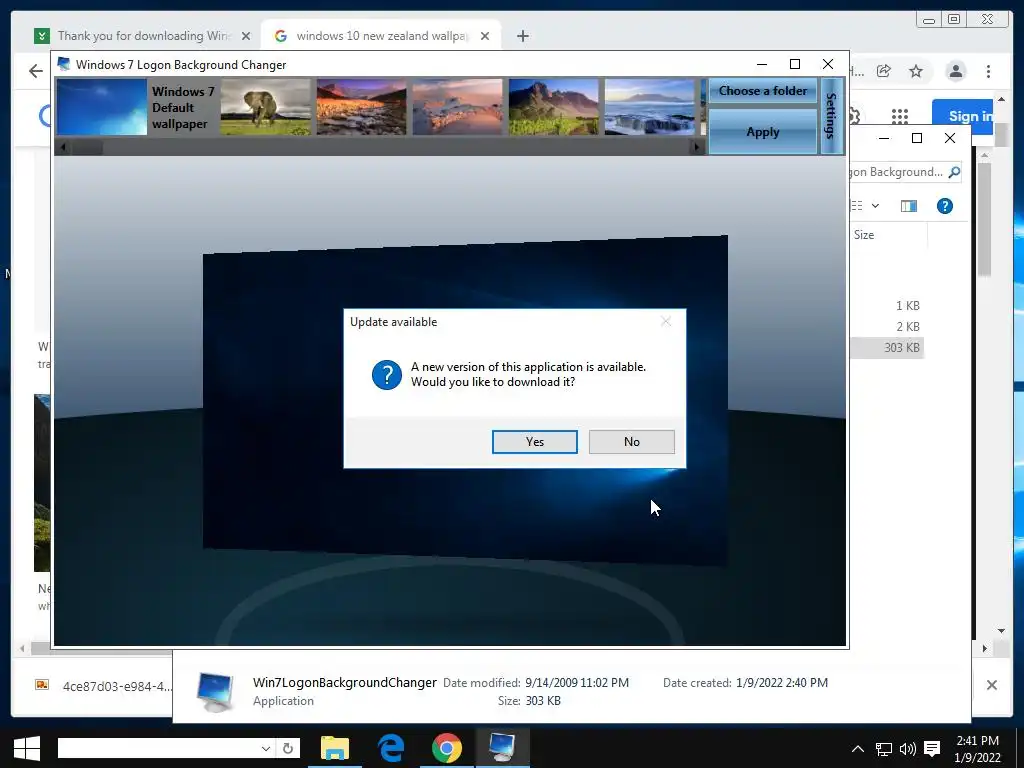Show hidden system tray icons
This screenshot has width=1024, height=768.
(858, 748)
